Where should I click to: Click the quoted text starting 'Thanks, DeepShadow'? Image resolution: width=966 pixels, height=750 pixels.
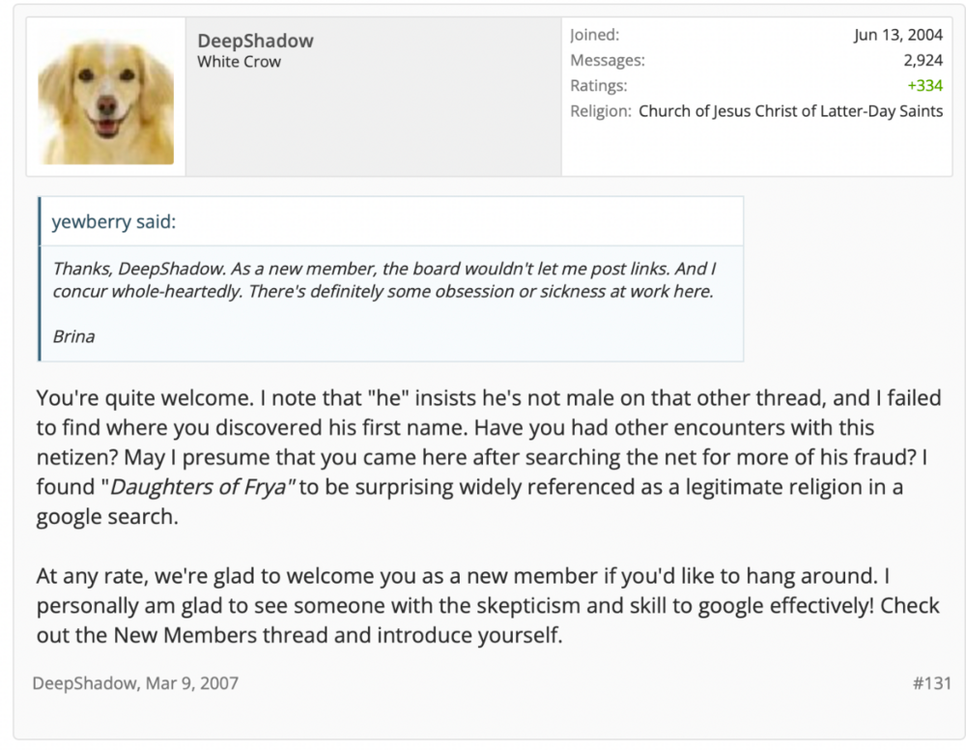[384, 280]
